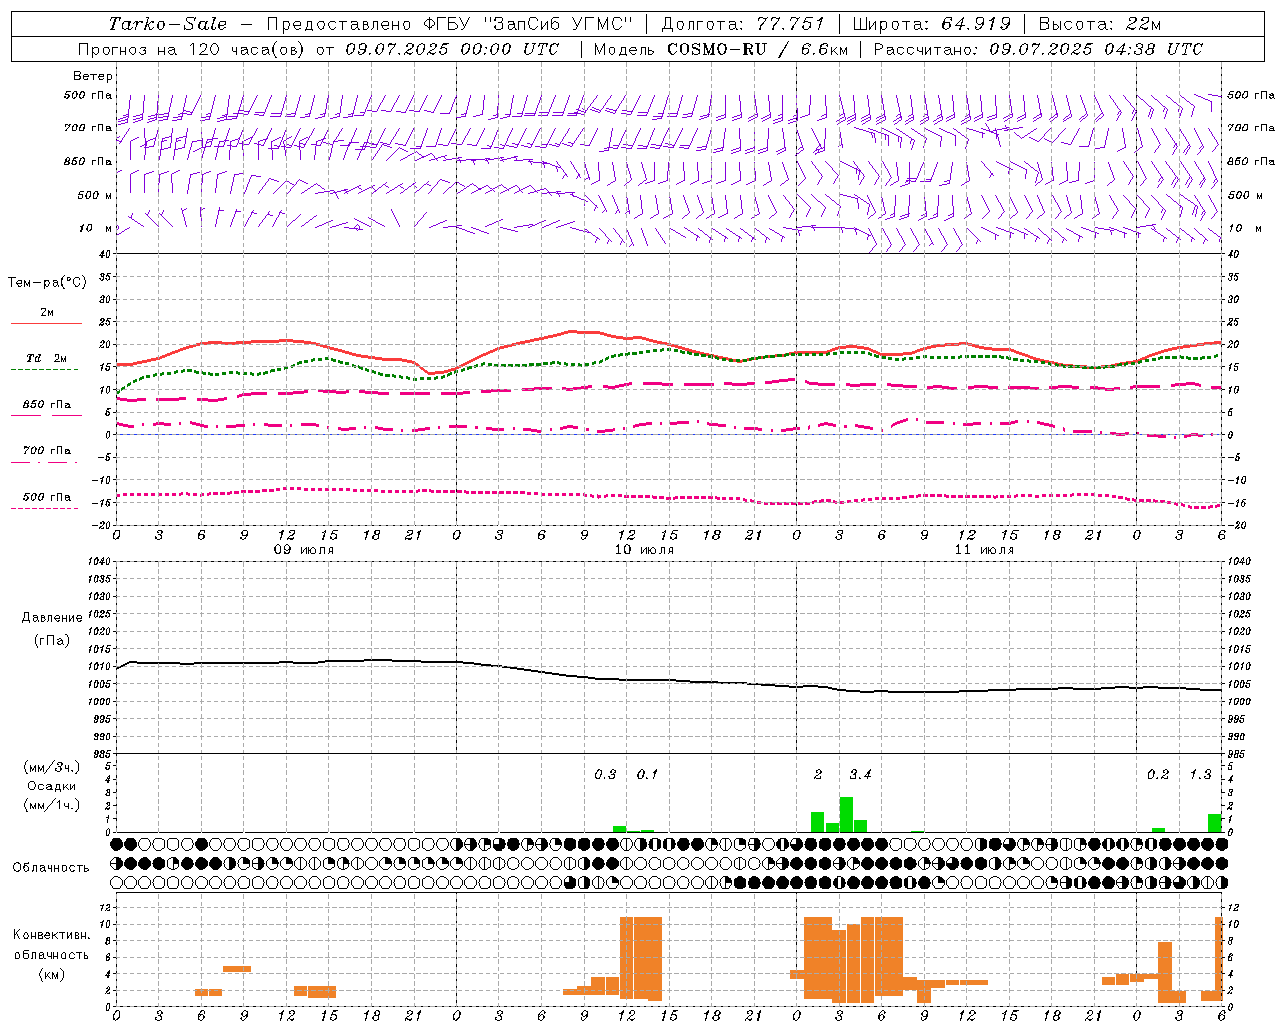
Task: Click the '10 м' wind level label on left
Action: [97, 228]
